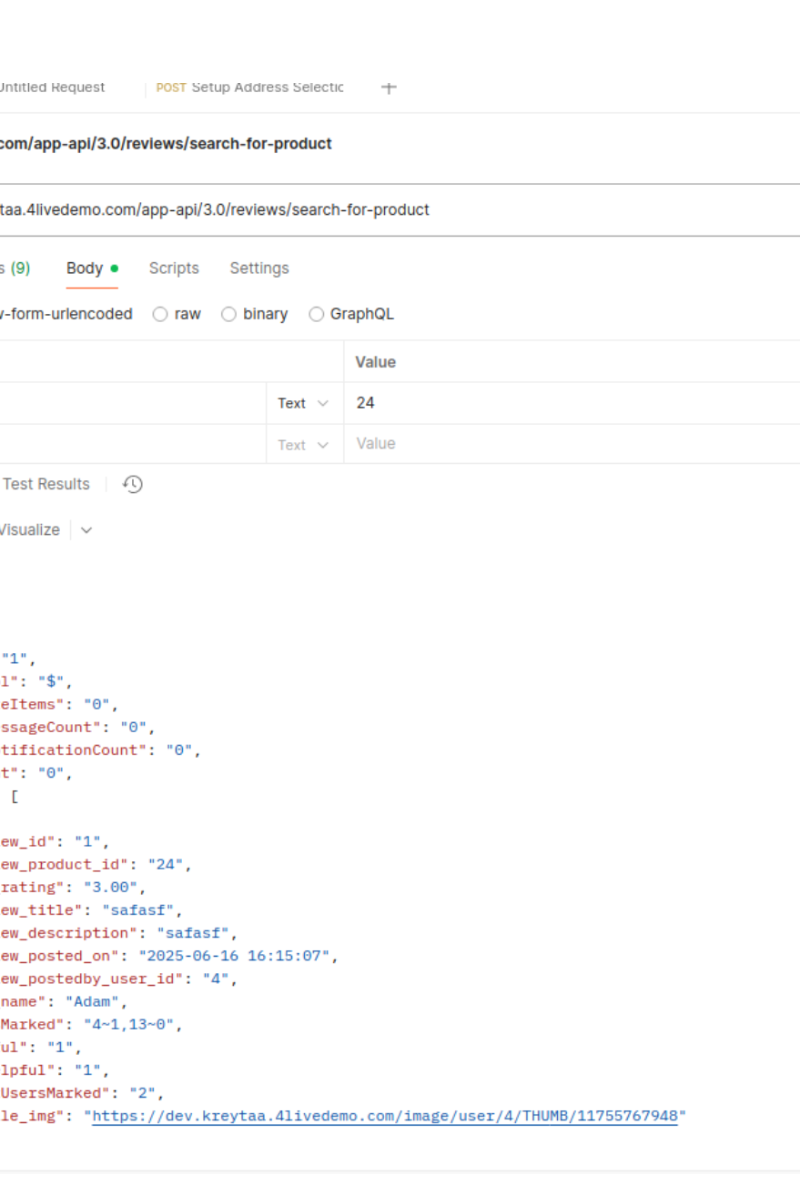Open Text type dropdown for value 24
800x1200 pixels.
[x=303, y=403]
